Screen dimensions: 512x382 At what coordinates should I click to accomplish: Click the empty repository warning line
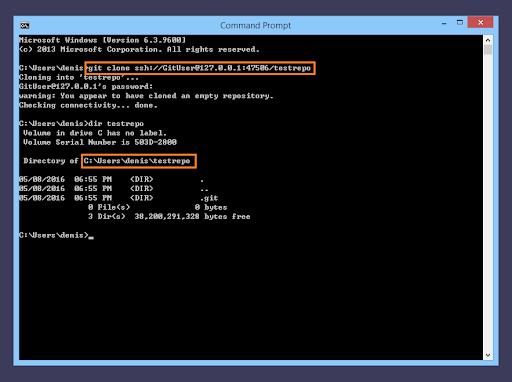click(146, 96)
